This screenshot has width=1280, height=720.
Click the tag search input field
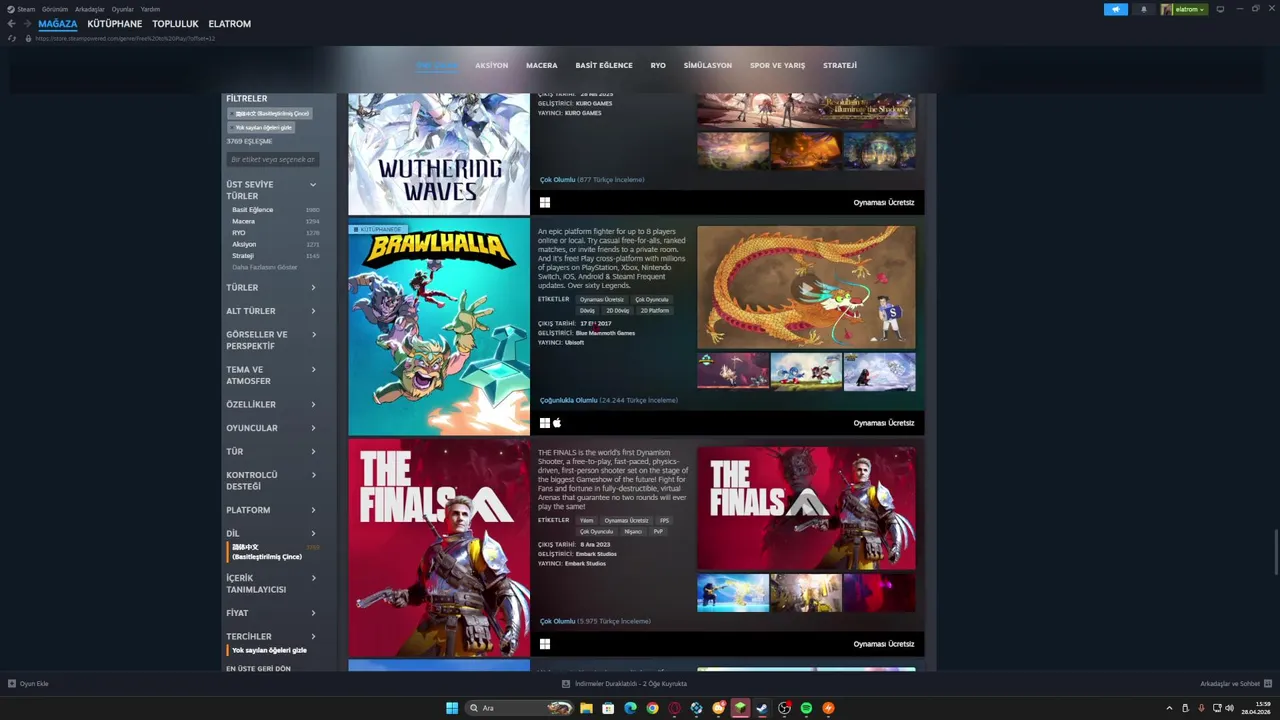click(x=273, y=159)
